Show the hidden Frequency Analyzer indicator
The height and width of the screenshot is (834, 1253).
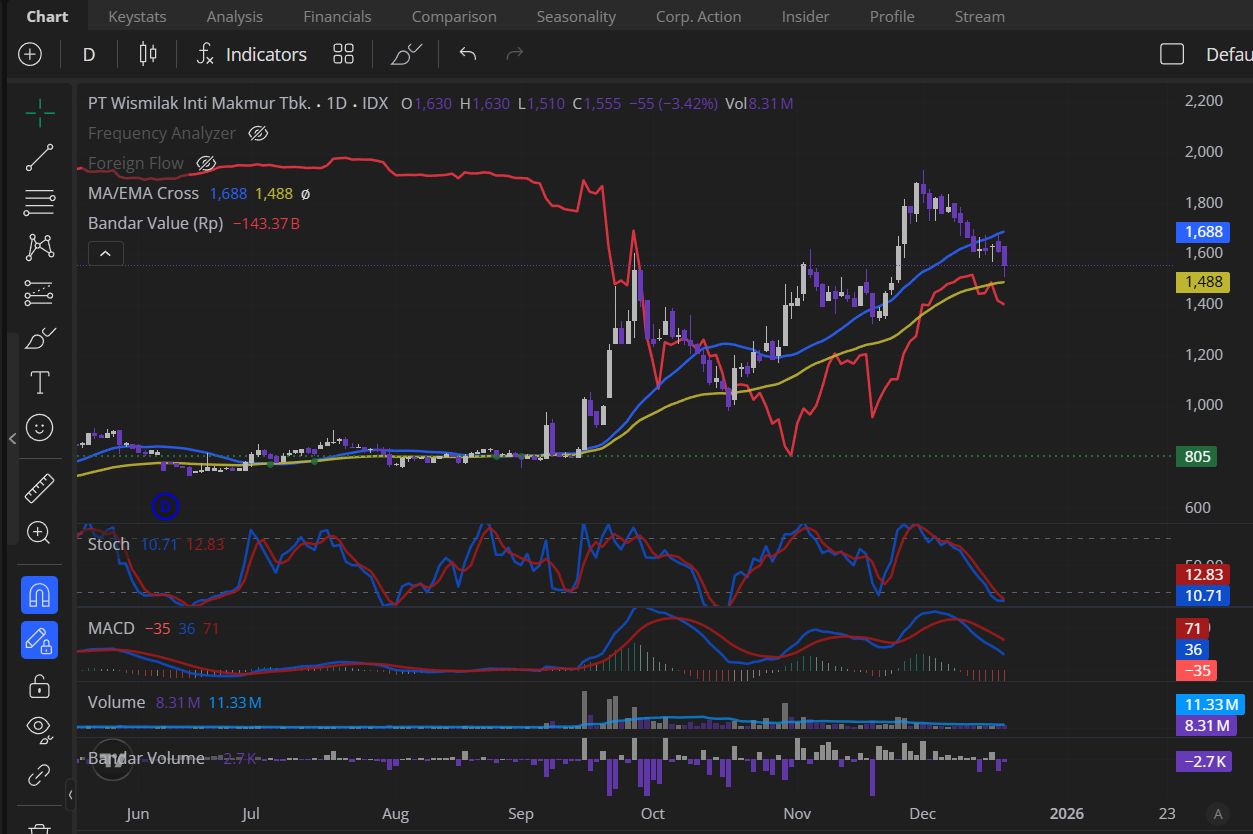coord(258,133)
